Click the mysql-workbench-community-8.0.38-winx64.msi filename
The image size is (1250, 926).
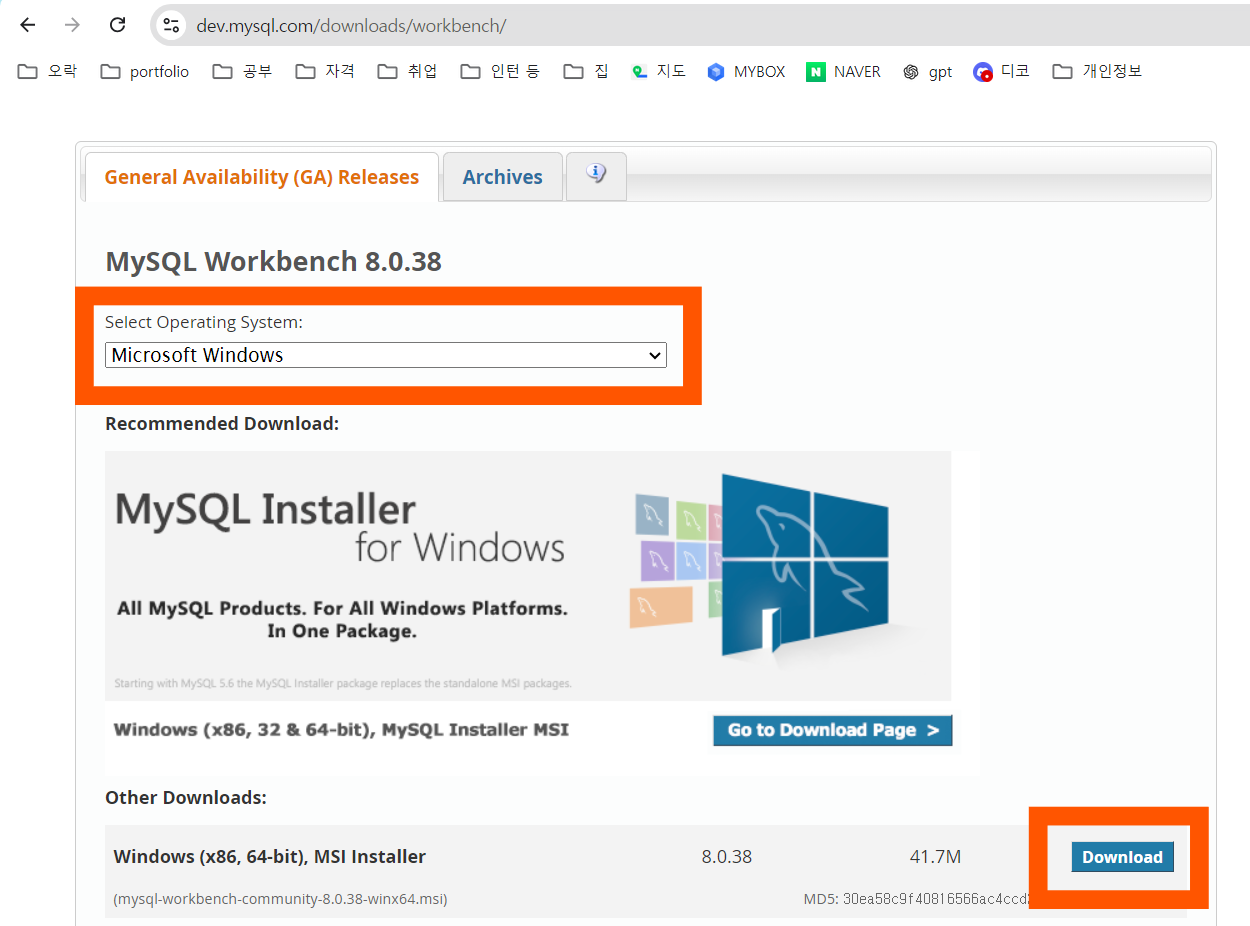click(281, 899)
